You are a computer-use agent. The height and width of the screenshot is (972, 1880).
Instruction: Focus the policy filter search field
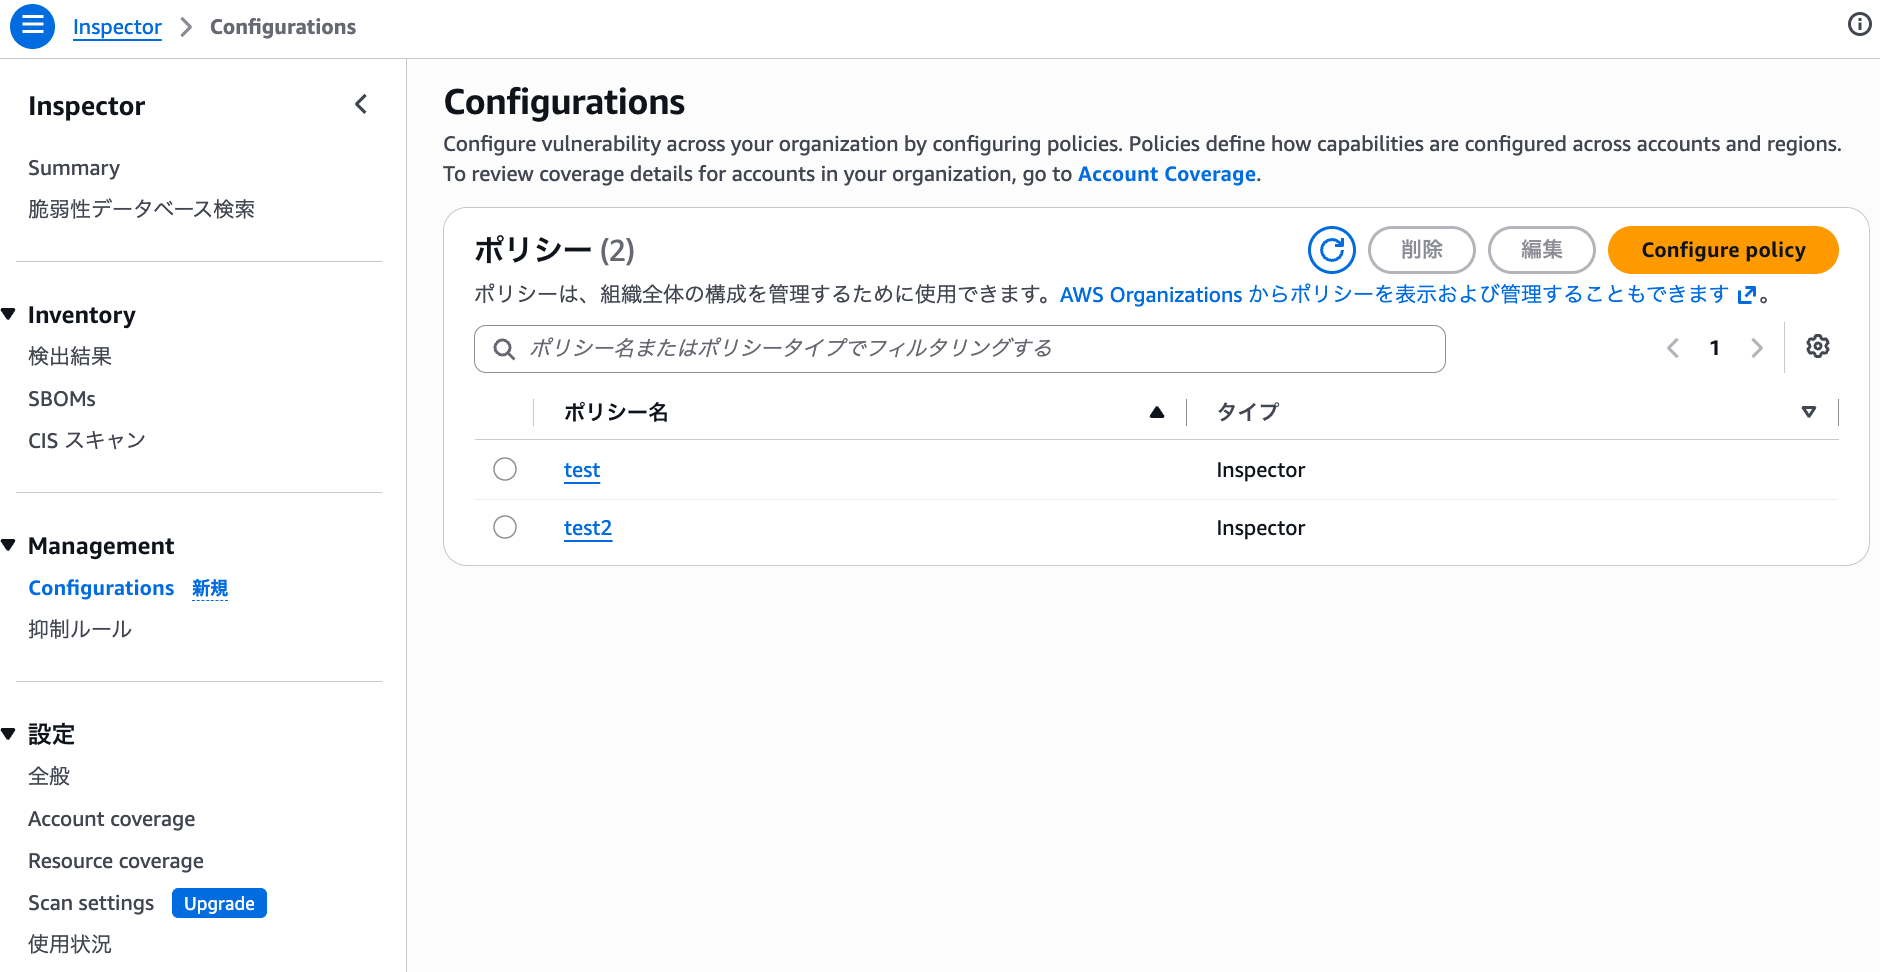[960, 349]
